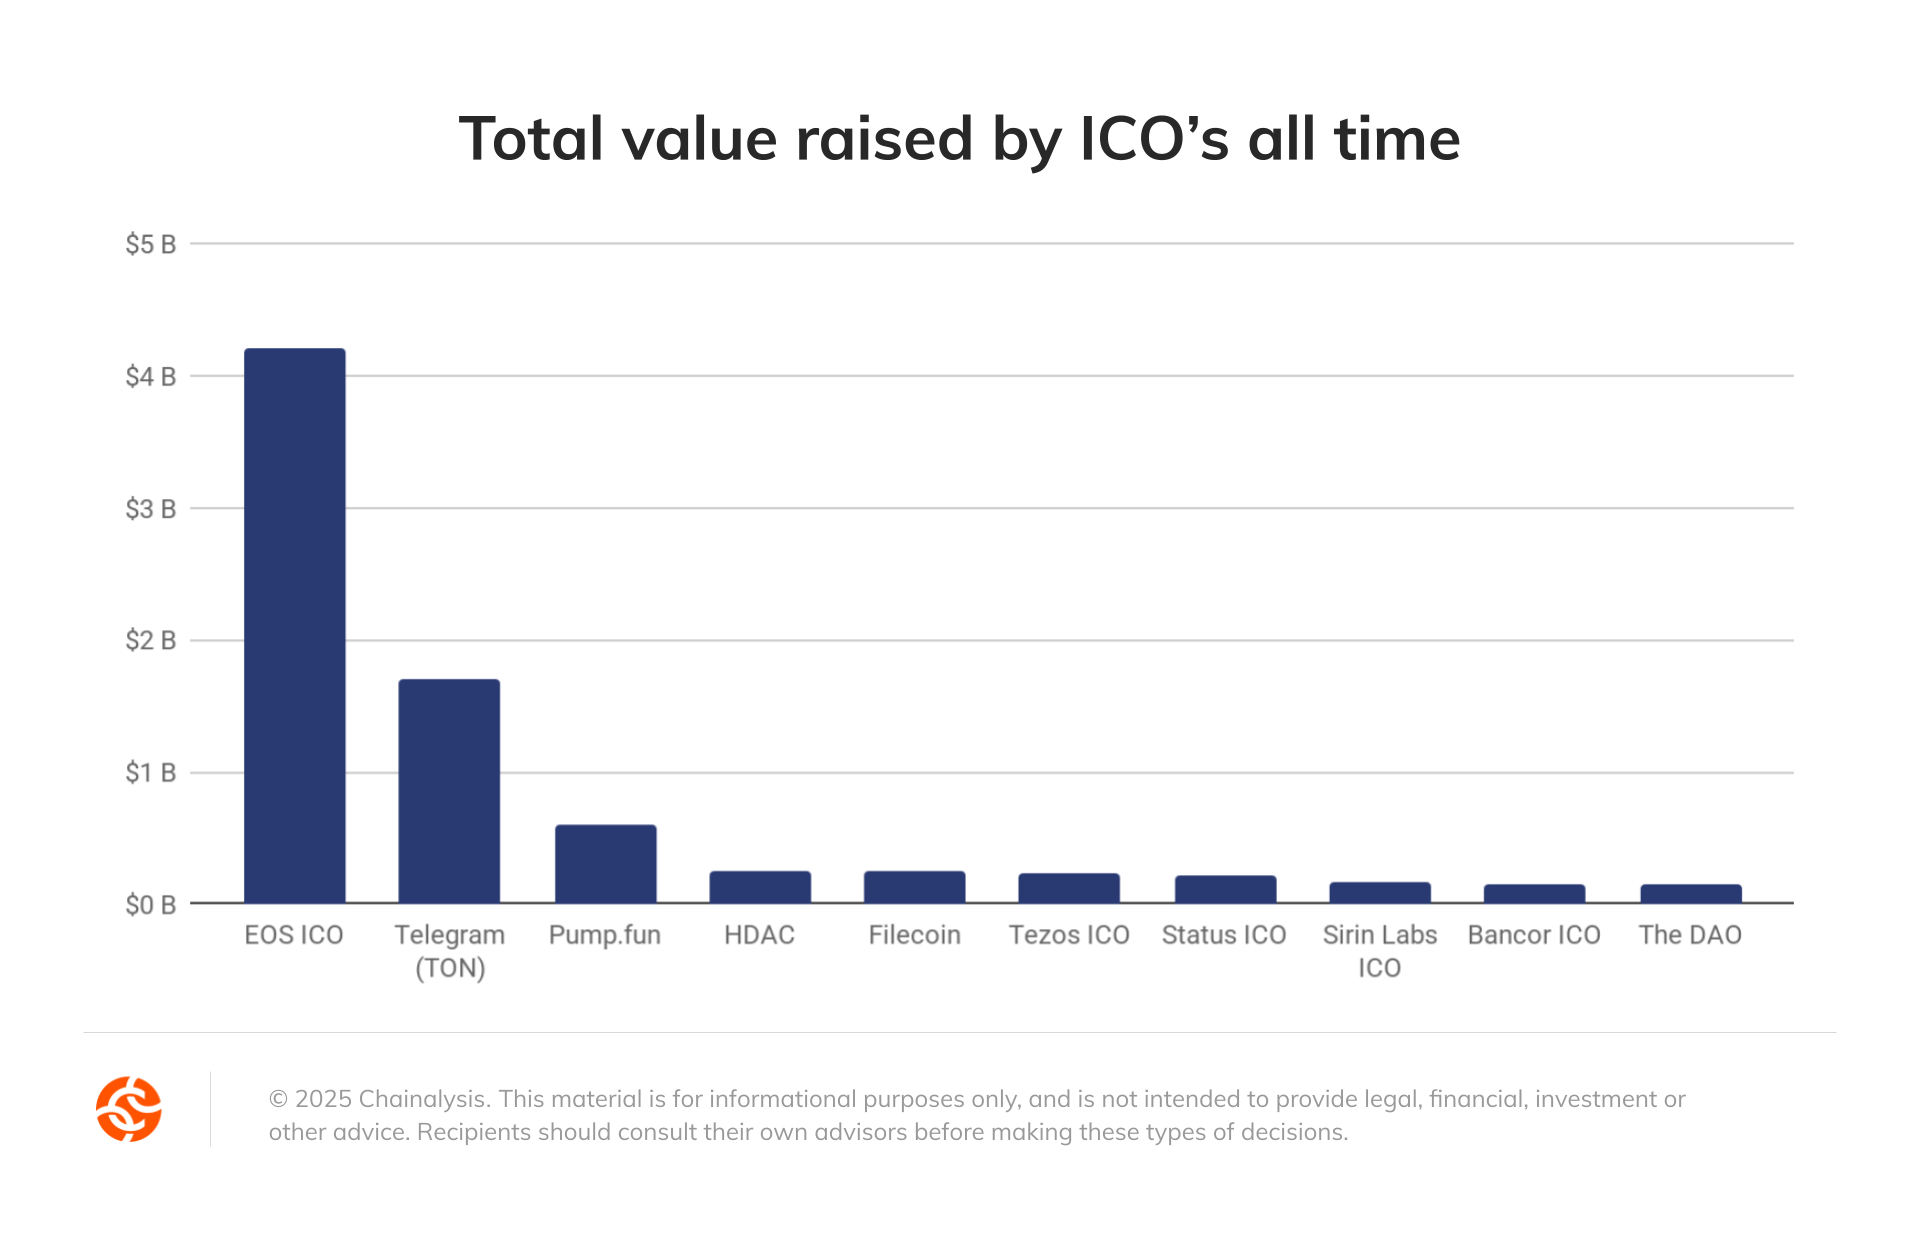Click The DAO axis label
This screenshot has height=1248, width=1920.
(x=1690, y=935)
